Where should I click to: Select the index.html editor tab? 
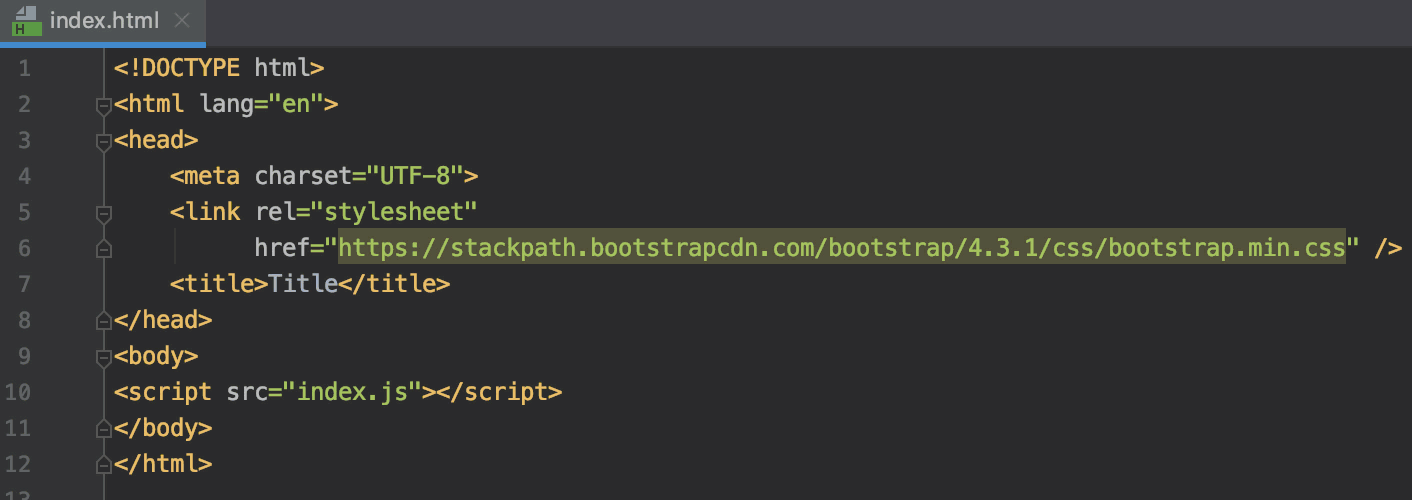[x=106, y=21]
